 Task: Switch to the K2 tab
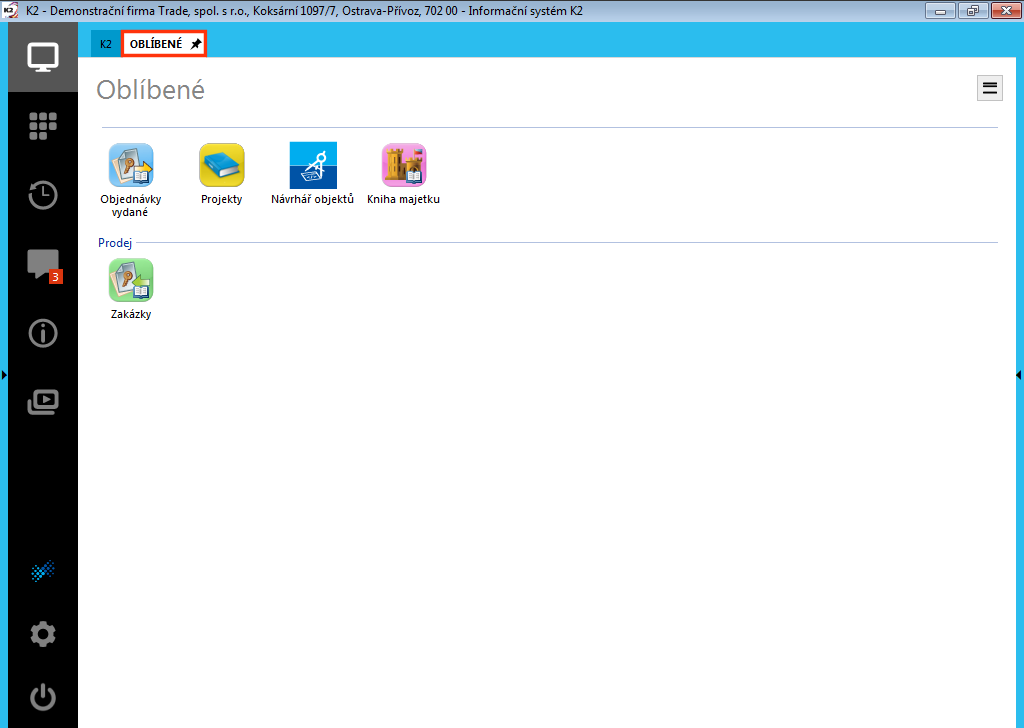point(106,44)
